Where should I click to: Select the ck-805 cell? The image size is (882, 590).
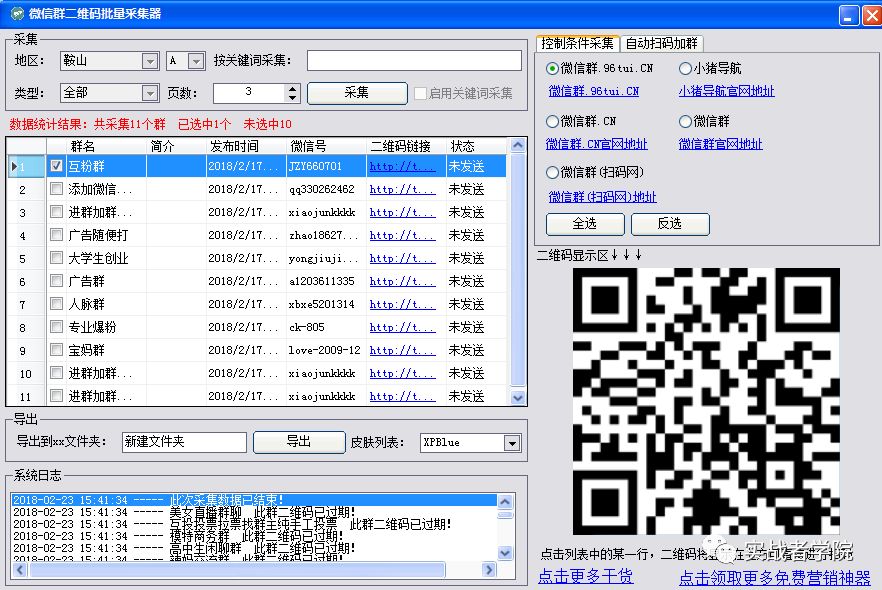[x=326, y=327]
